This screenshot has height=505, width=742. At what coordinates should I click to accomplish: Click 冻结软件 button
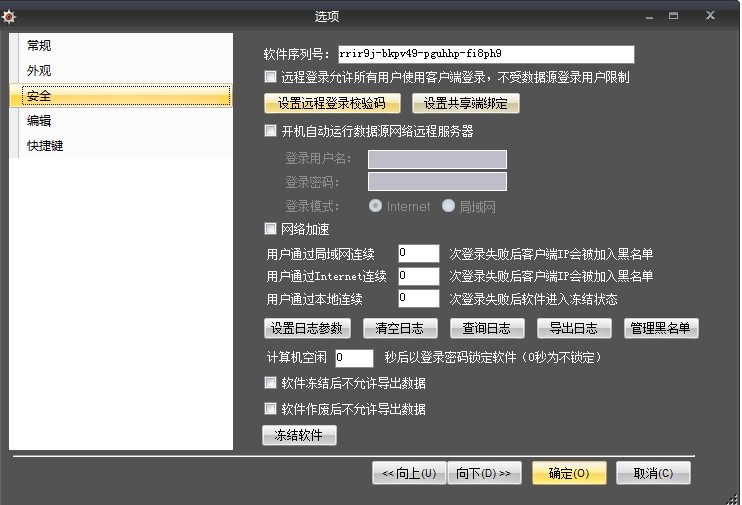(299, 435)
